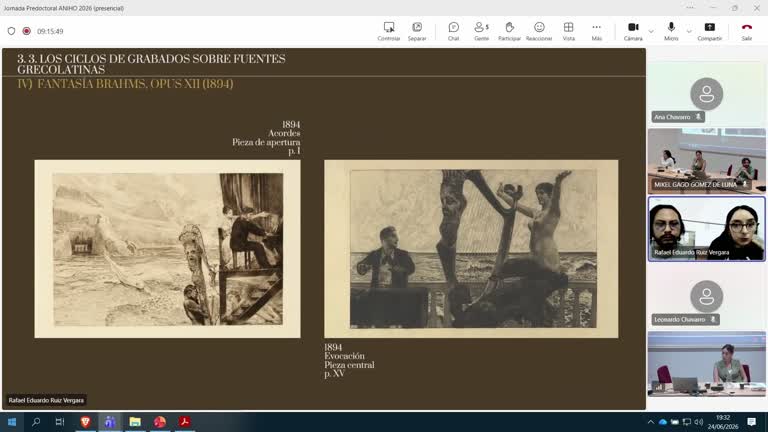The height and width of the screenshot is (432, 768).
Task: Toggle the Micro microphone
Action: (671, 31)
